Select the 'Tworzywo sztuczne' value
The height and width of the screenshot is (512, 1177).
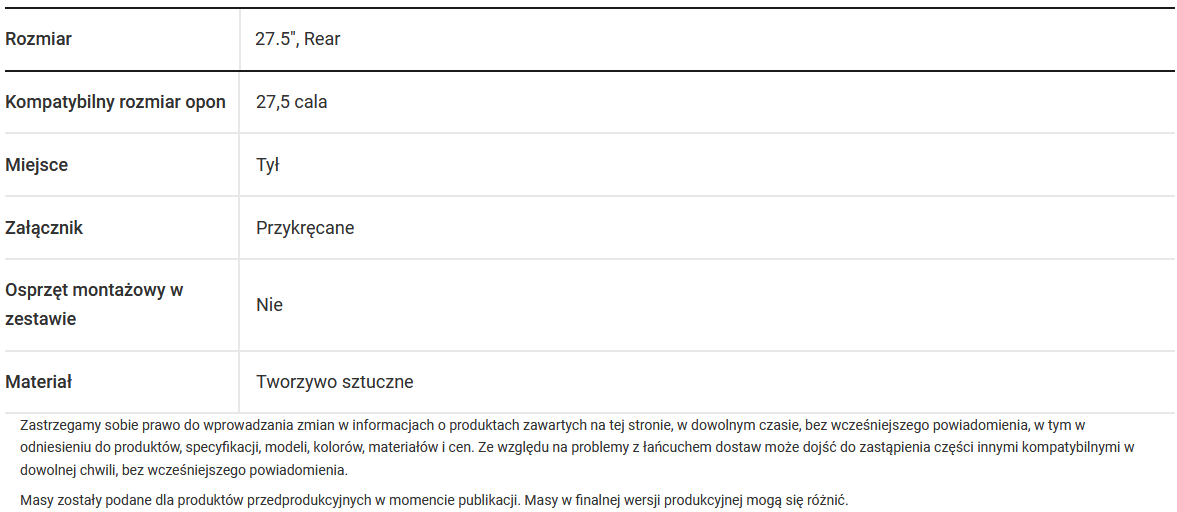pyautogui.click(x=334, y=382)
